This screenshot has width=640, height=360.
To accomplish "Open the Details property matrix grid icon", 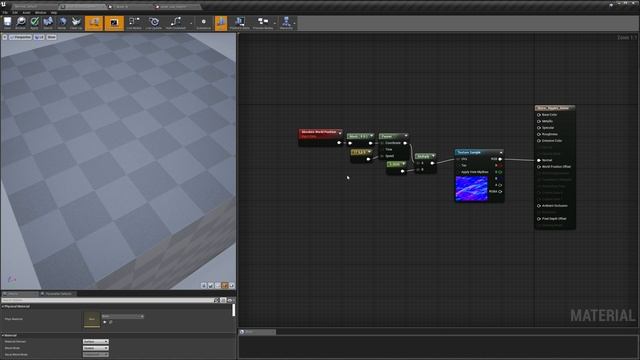I will [x=223, y=300].
